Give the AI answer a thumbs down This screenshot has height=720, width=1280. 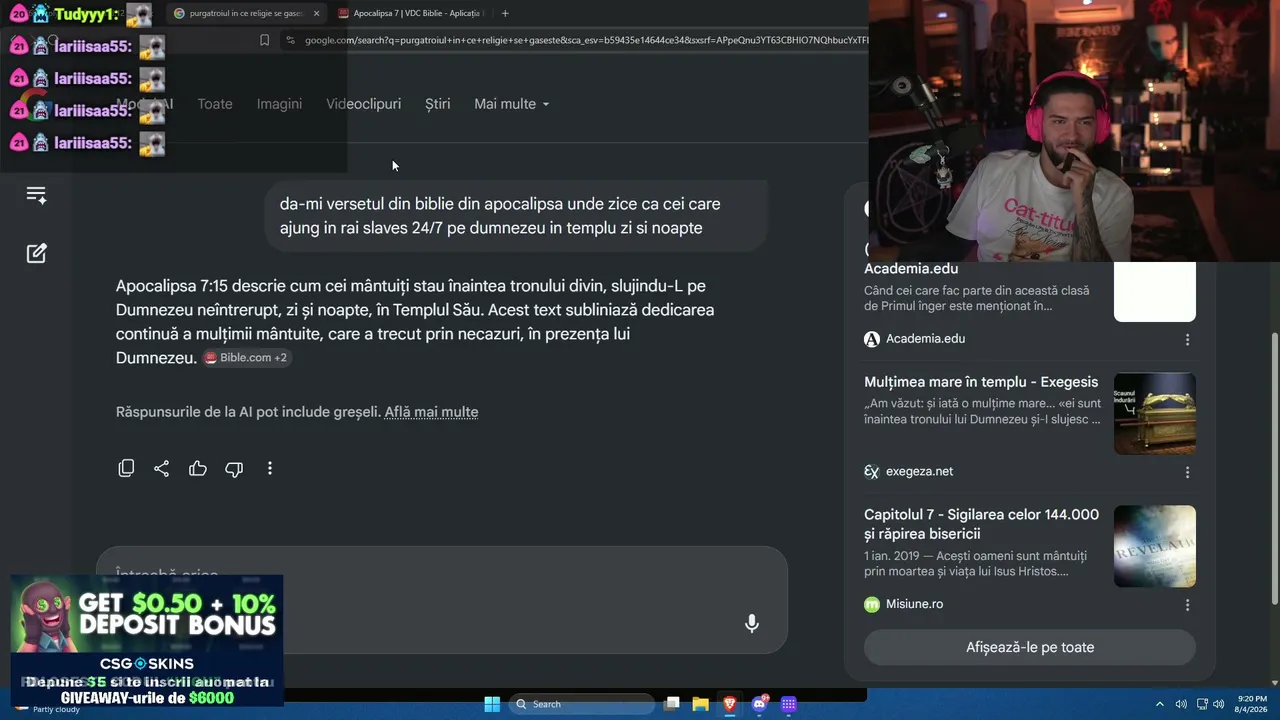pyautogui.click(x=234, y=468)
